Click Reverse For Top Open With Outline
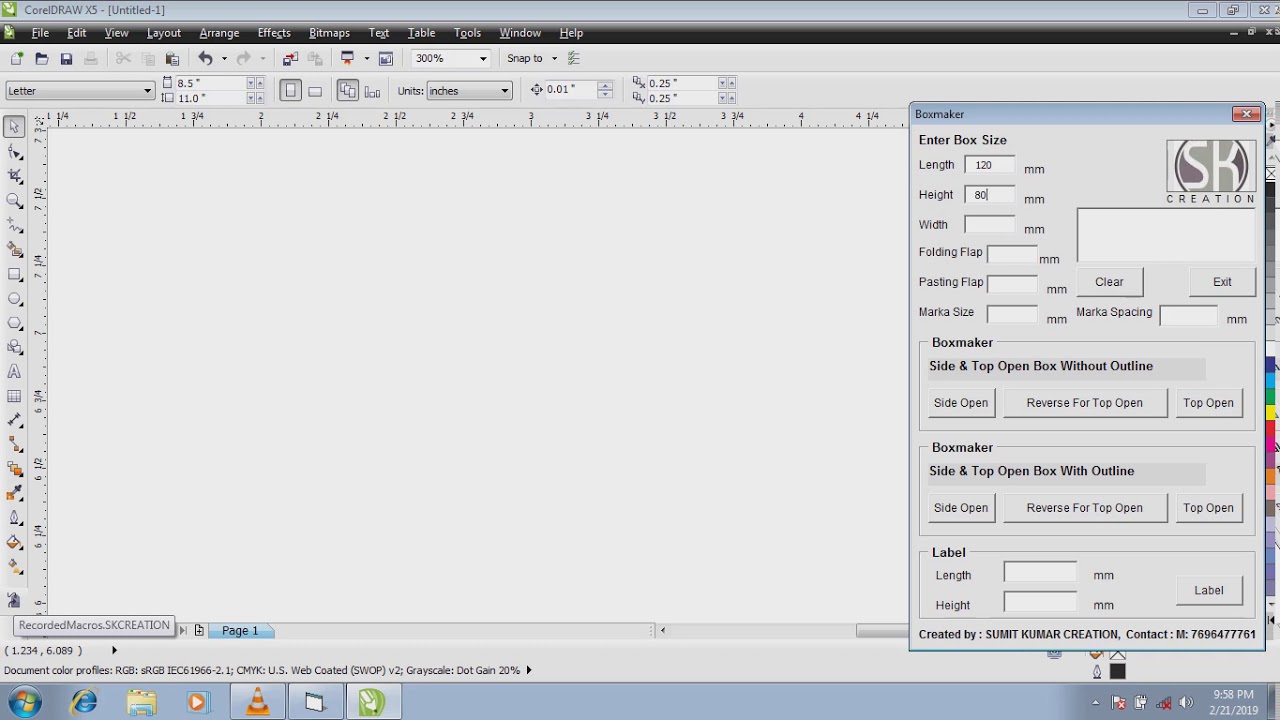Image resolution: width=1280 pixels, height=720 pixels. pos(1084,508)
